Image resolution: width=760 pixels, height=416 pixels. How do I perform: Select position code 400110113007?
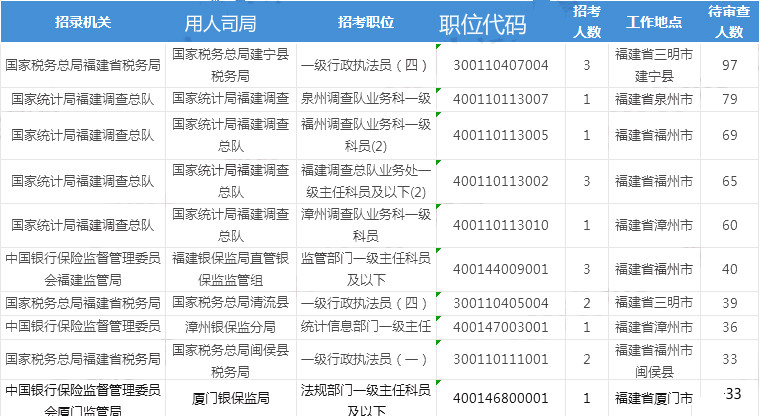click(501, 99)
